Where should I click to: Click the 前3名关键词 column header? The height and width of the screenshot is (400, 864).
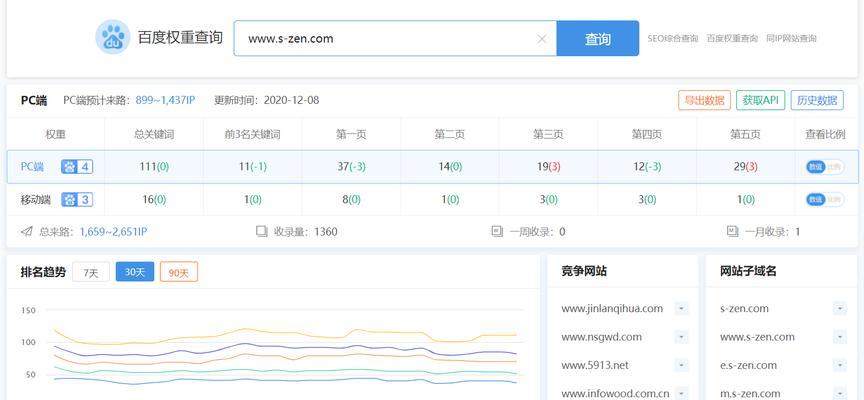coord(252,134)
